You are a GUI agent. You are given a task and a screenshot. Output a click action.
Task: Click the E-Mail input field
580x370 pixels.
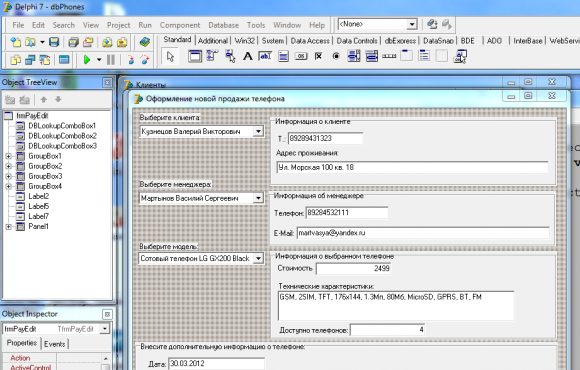pos(423,233)
